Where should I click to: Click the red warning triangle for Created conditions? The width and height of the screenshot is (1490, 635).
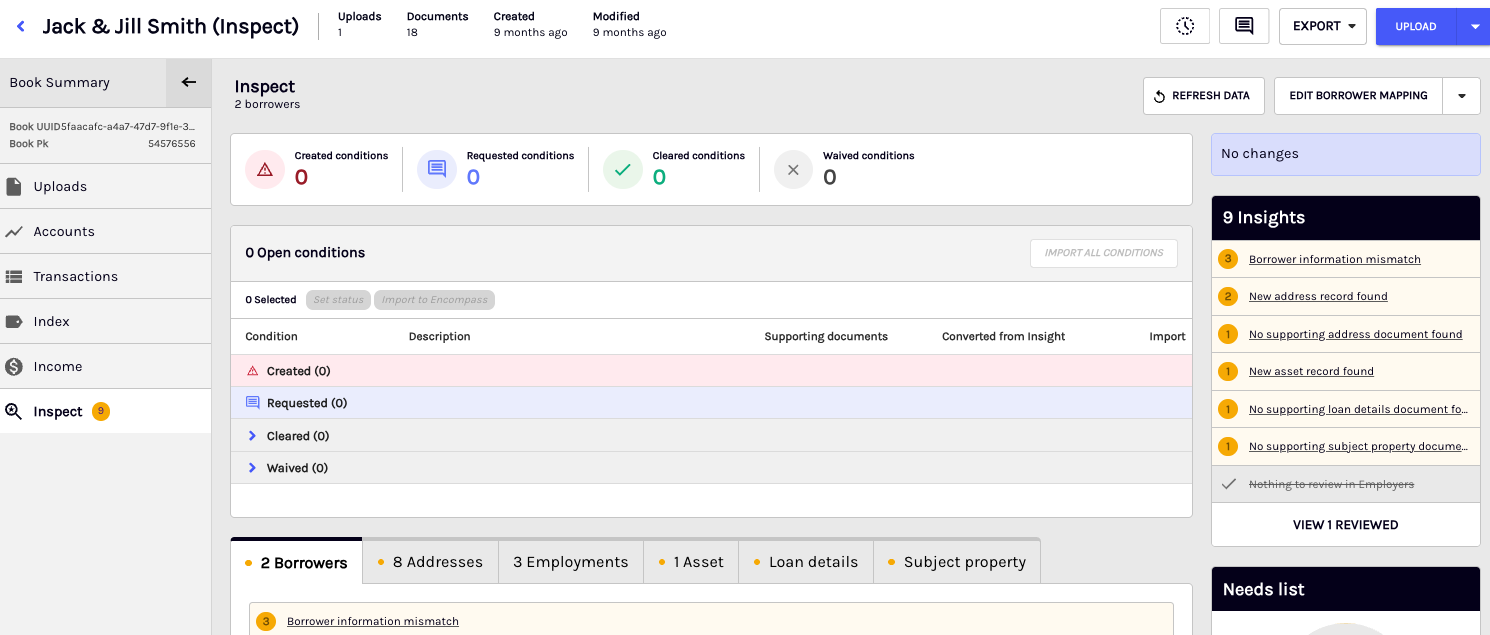265,170
